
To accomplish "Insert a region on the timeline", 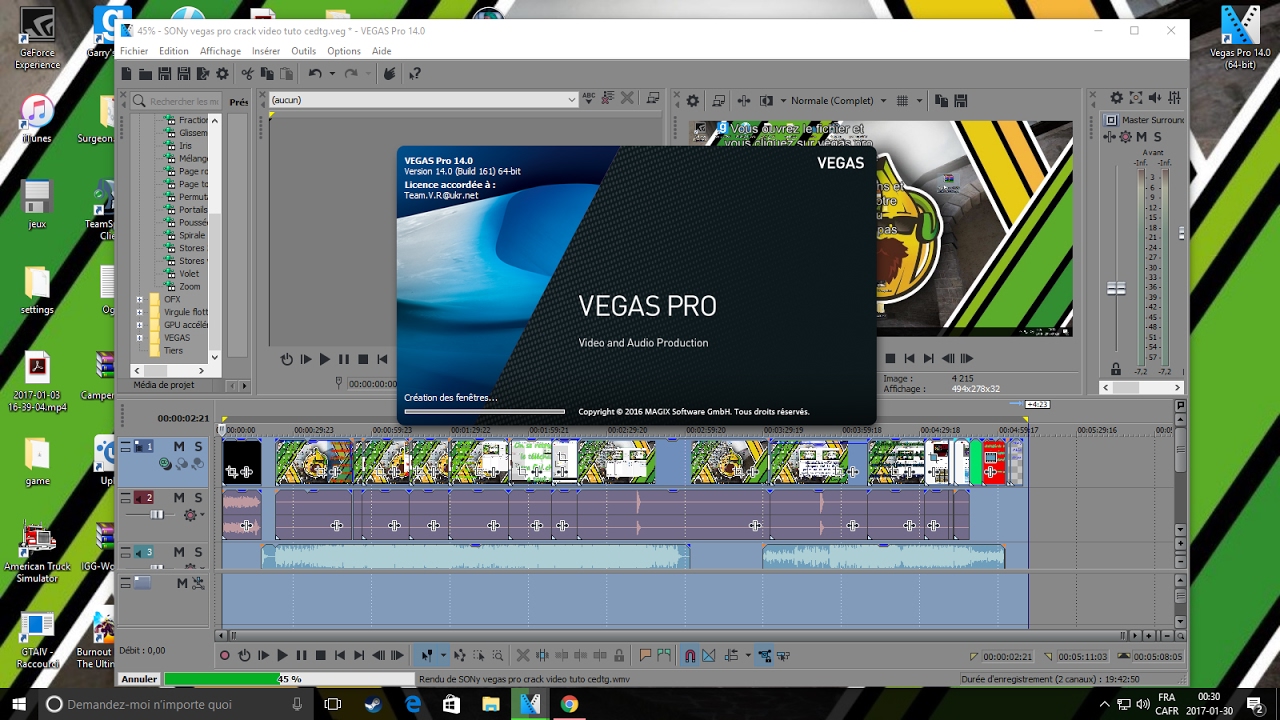I will 663,656.
